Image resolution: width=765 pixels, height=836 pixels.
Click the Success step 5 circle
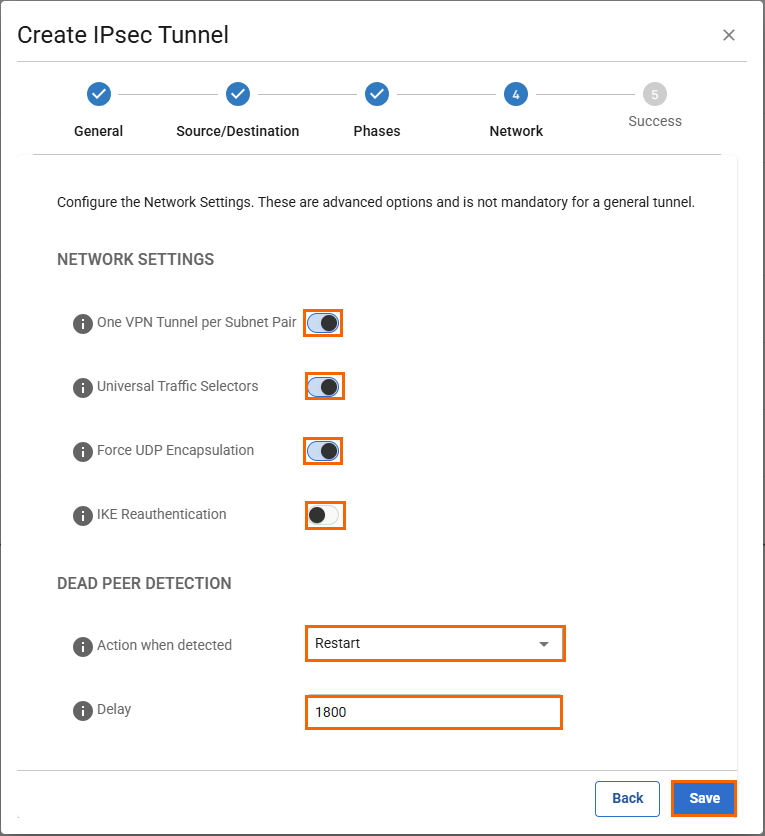click(x=654, y=94)
